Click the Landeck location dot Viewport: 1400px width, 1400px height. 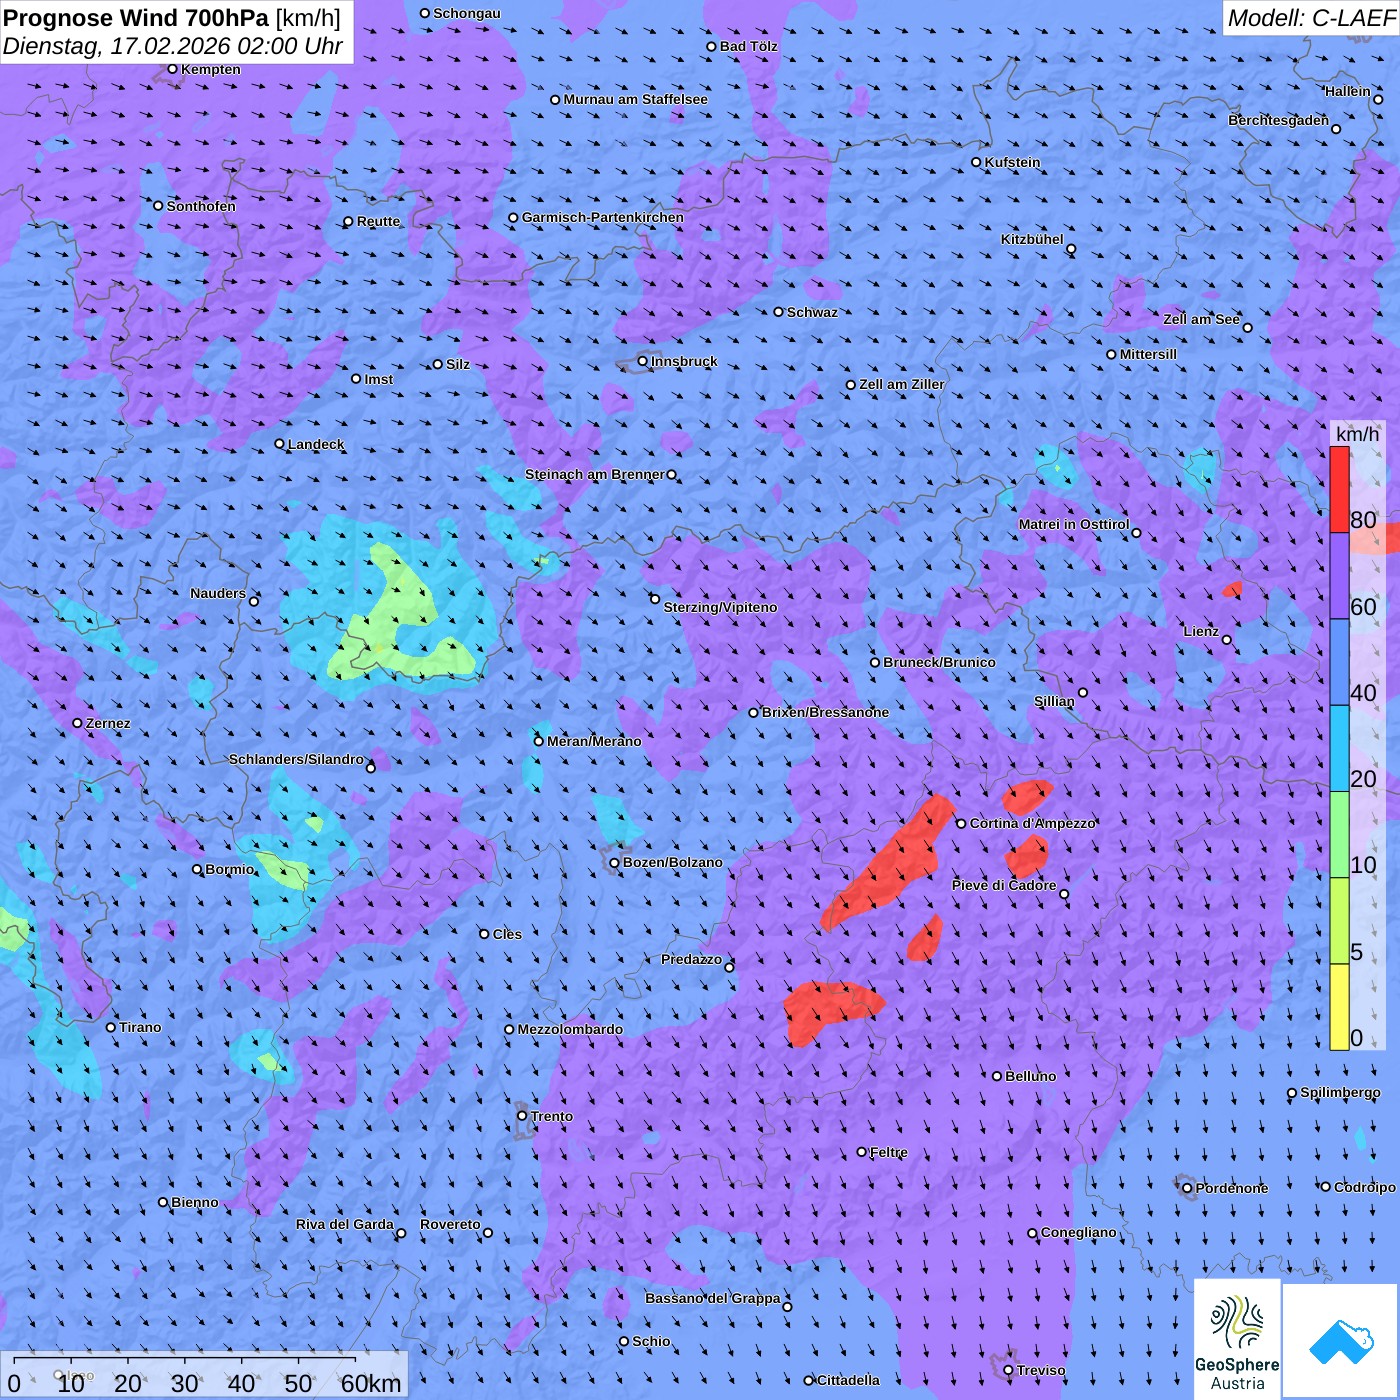click(279, 444)
